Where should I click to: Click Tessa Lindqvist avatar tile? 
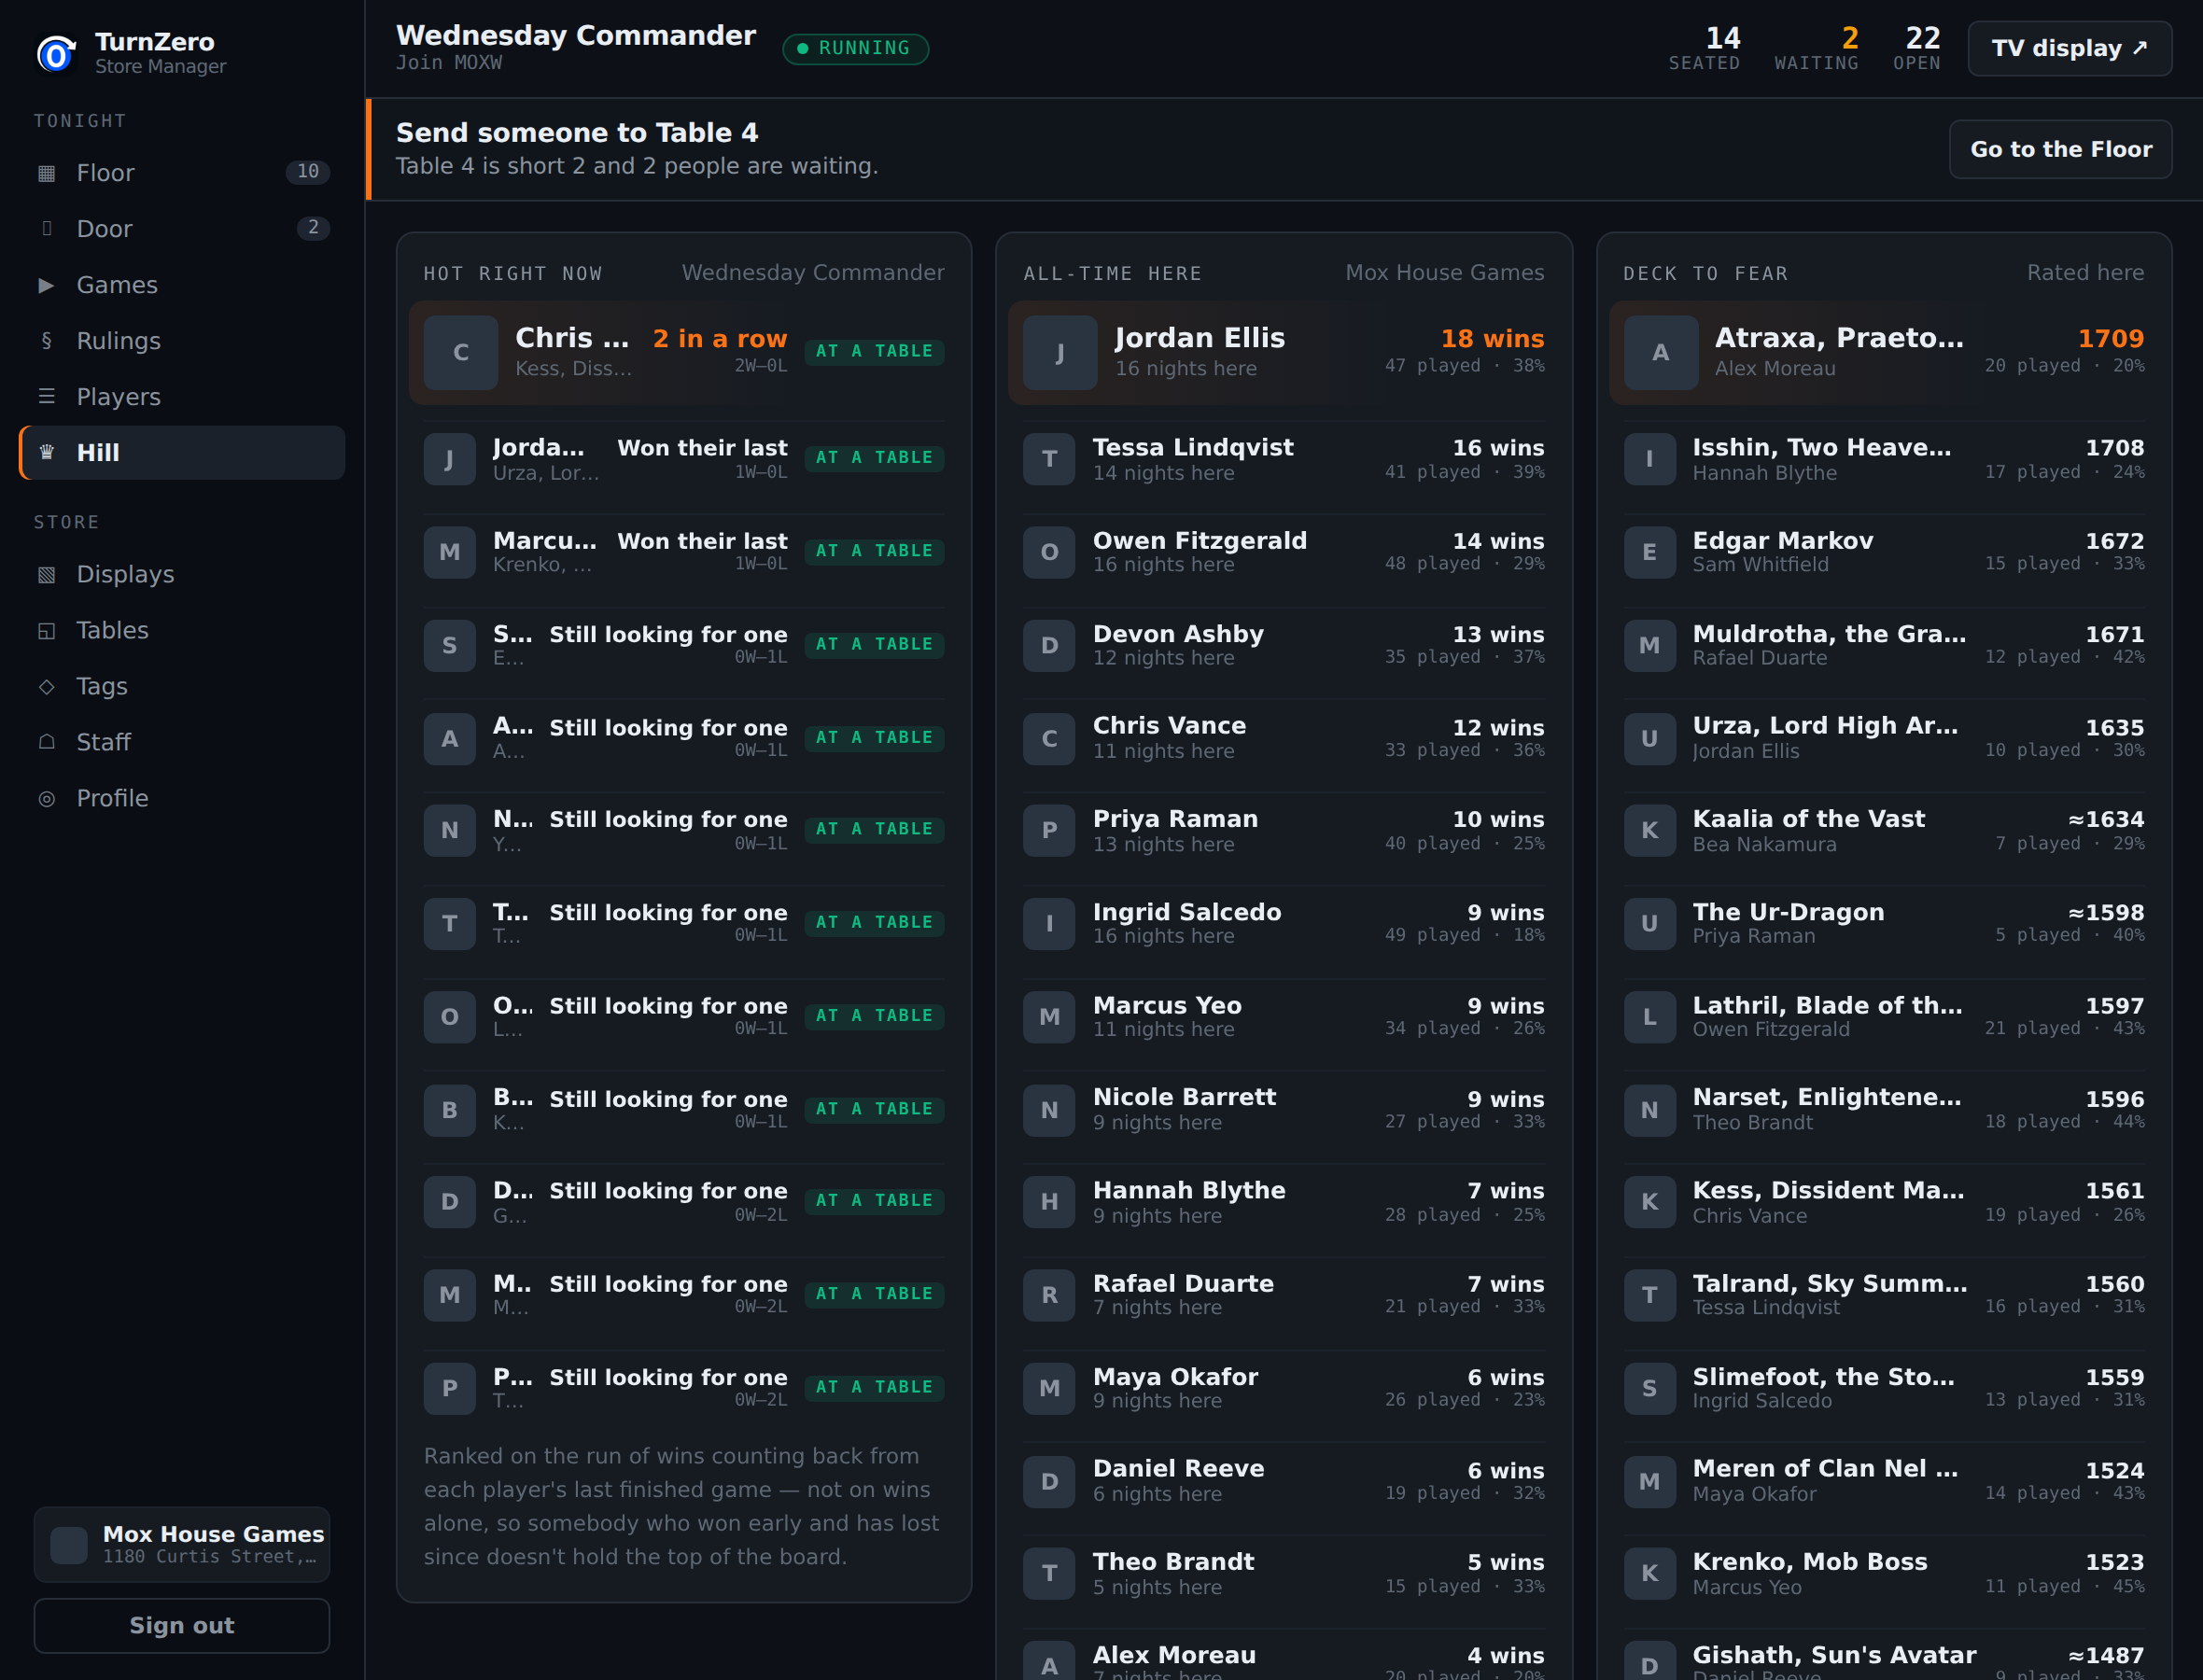click(1049, 459)
